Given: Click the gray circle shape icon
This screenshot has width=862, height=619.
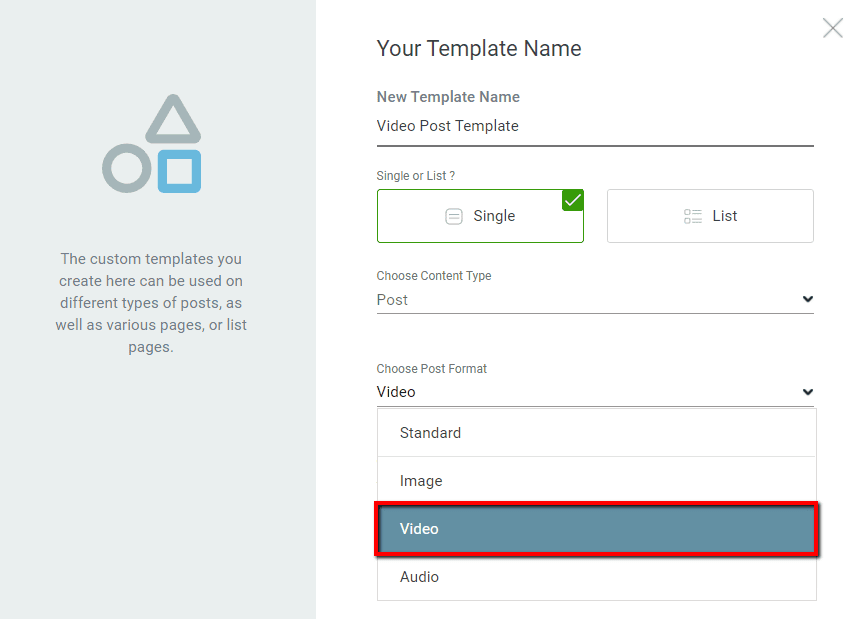Looking at the screenshot, I should tap(127, 168).
